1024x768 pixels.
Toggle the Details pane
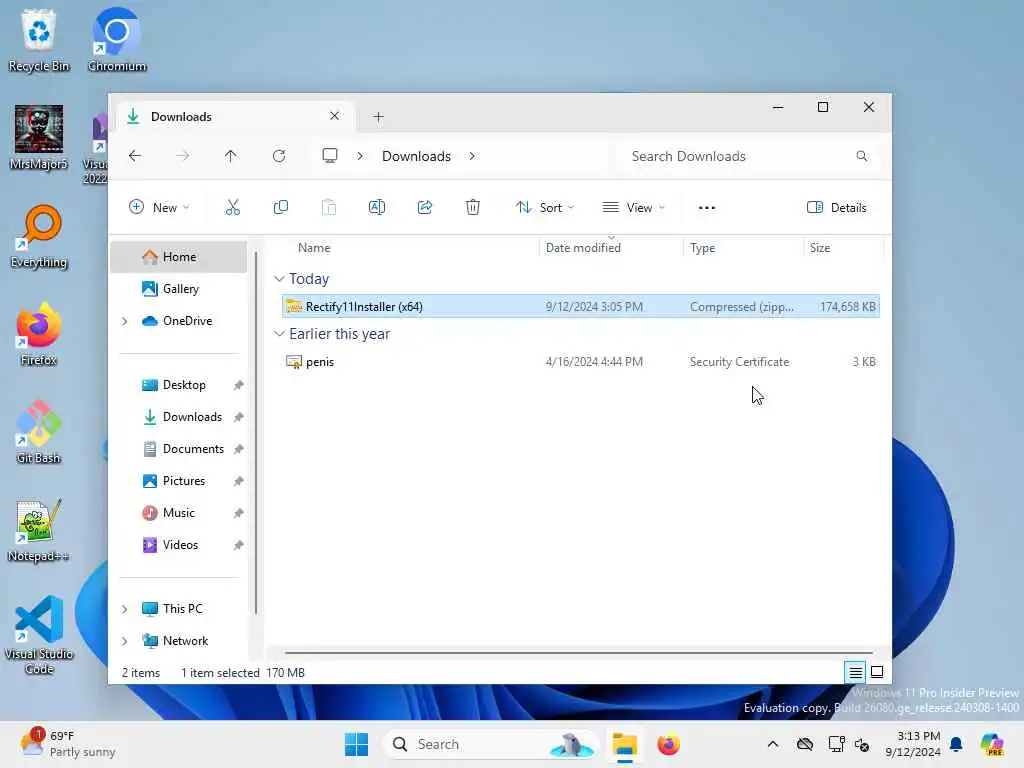(837, 208)
